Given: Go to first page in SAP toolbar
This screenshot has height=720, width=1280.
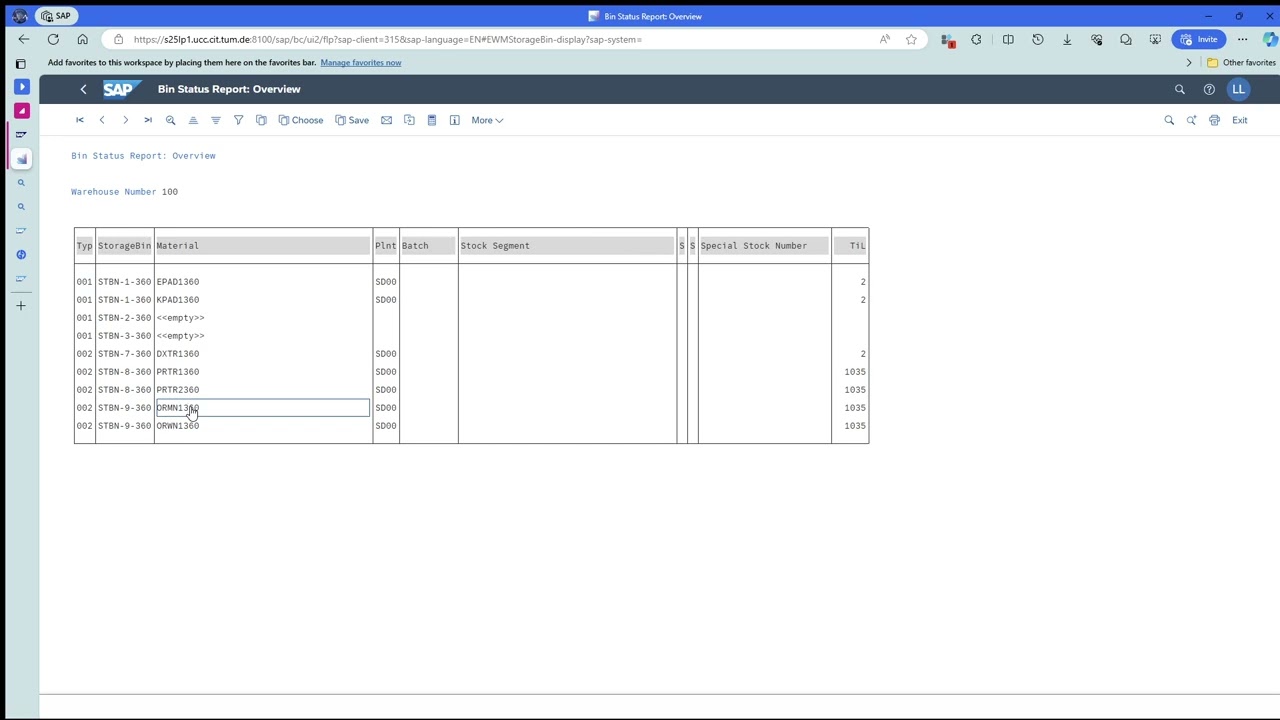Looking at the screenshot, I should [80, 120].
